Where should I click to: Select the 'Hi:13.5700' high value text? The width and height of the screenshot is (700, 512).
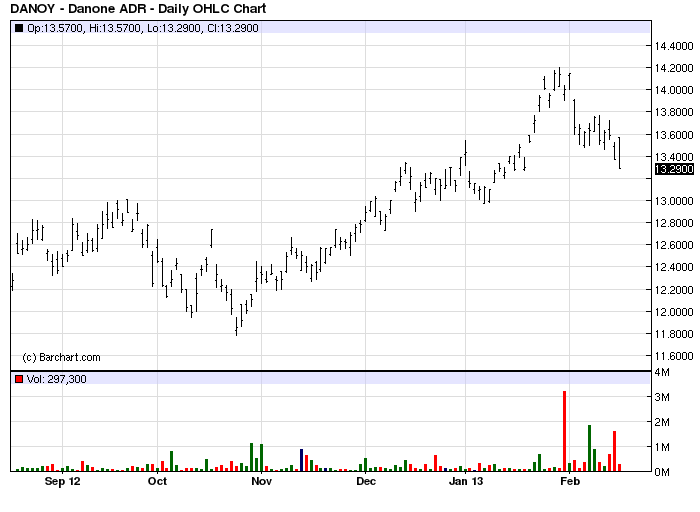click(x=115, y=28)
